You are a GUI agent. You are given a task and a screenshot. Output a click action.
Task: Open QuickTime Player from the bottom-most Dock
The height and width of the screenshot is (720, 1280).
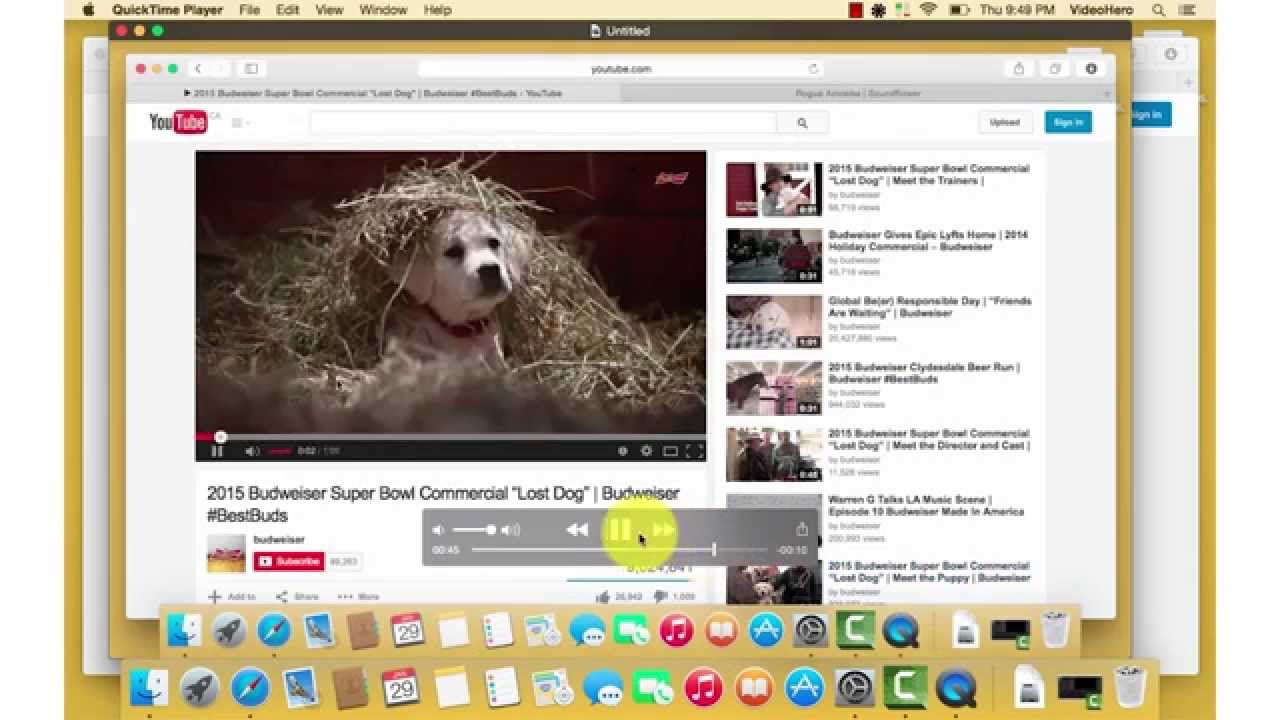click(x=956, y=688)
